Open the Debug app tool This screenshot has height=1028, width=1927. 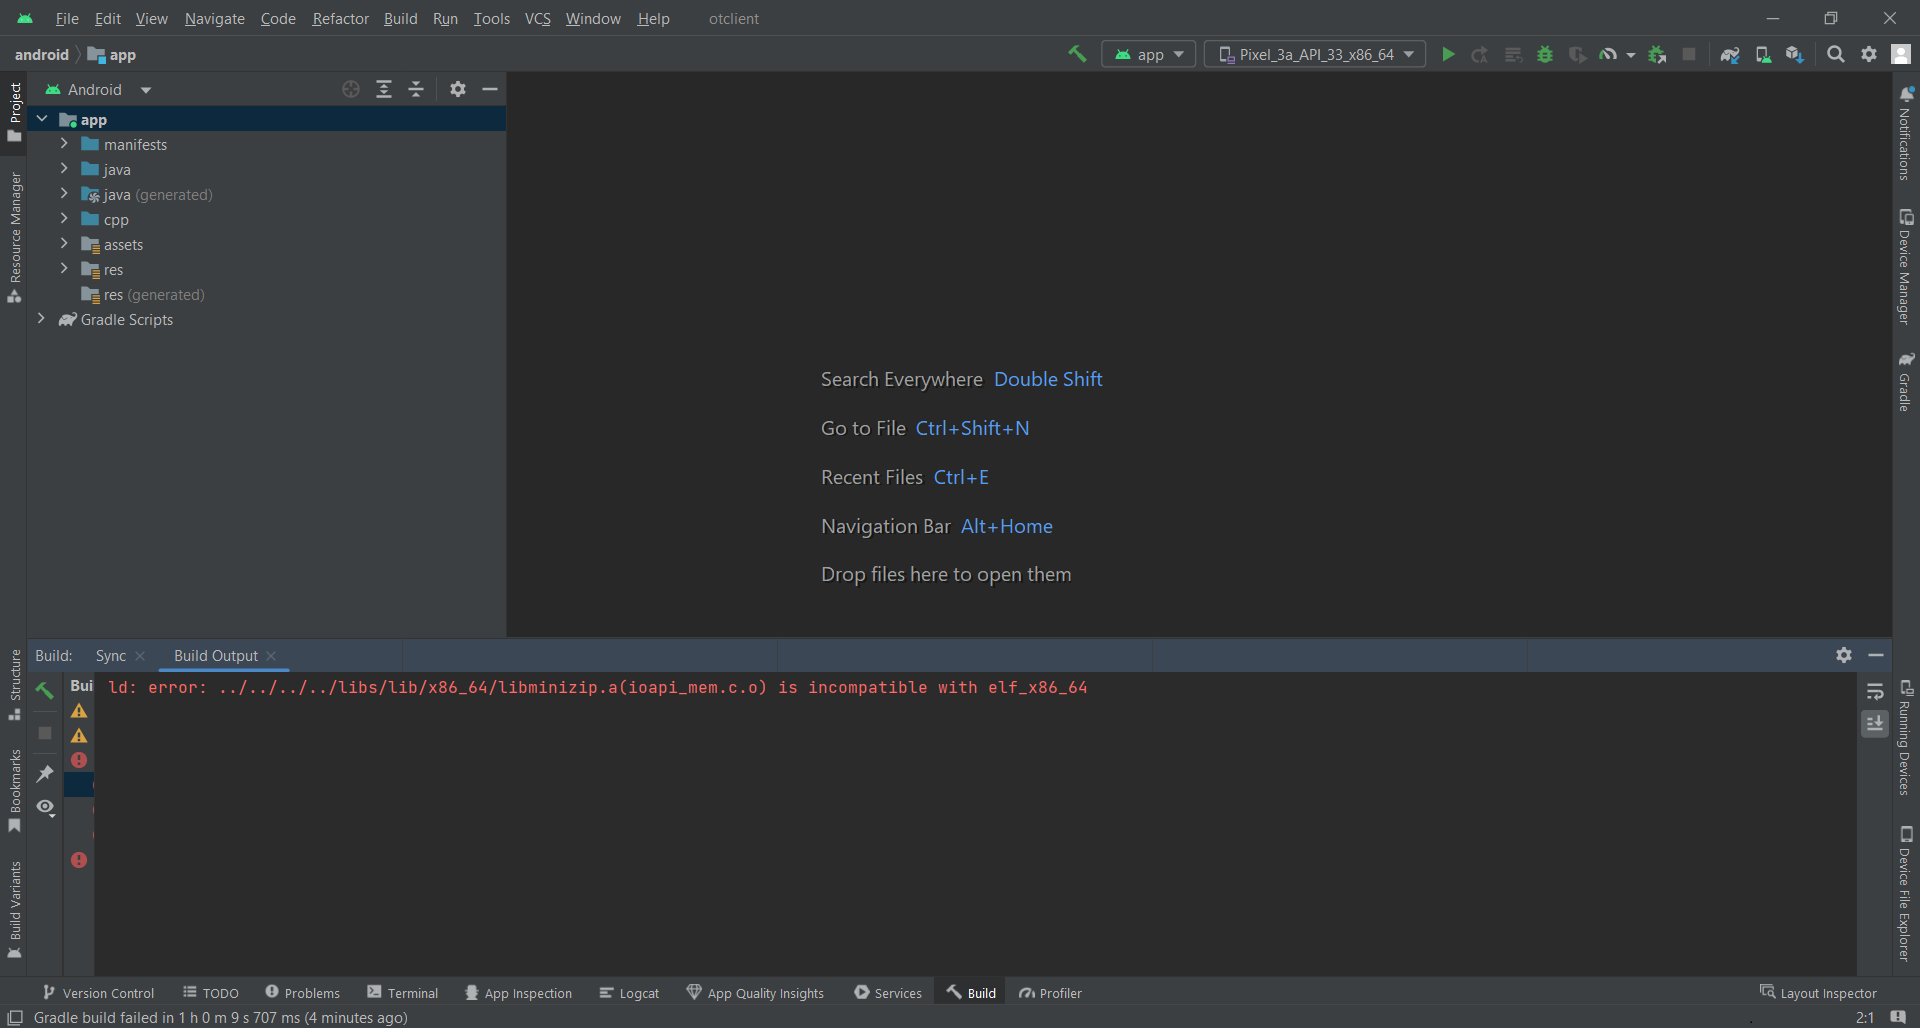[1545, 54]
